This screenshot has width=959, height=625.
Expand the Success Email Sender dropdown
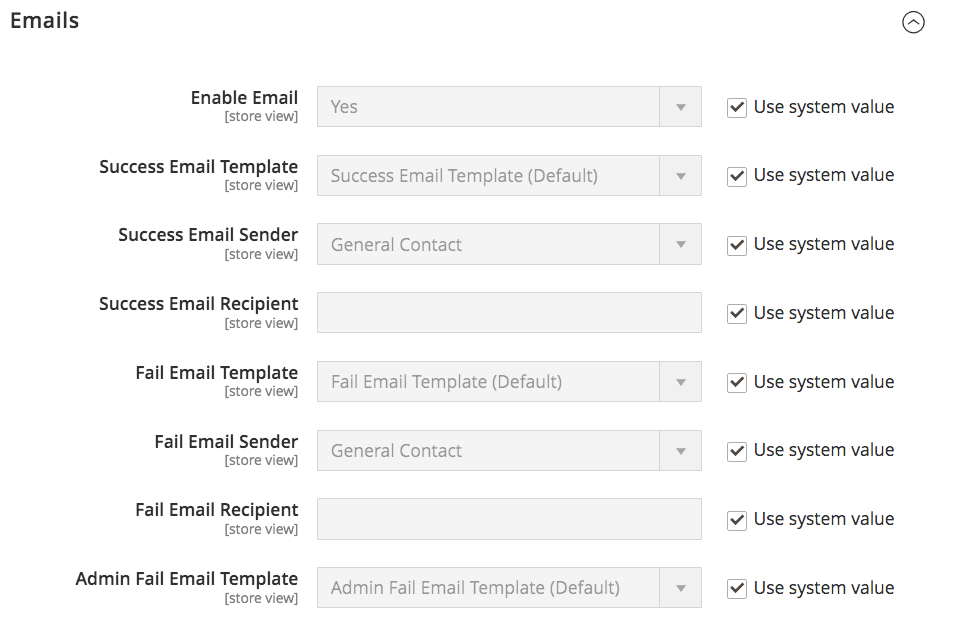(x=509, y=245)
